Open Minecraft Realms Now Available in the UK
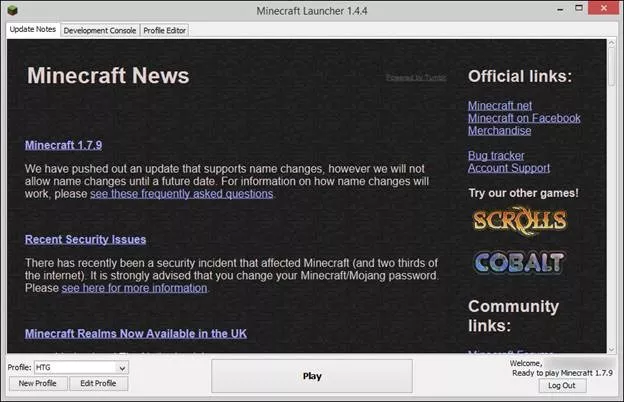 (136, 334)
